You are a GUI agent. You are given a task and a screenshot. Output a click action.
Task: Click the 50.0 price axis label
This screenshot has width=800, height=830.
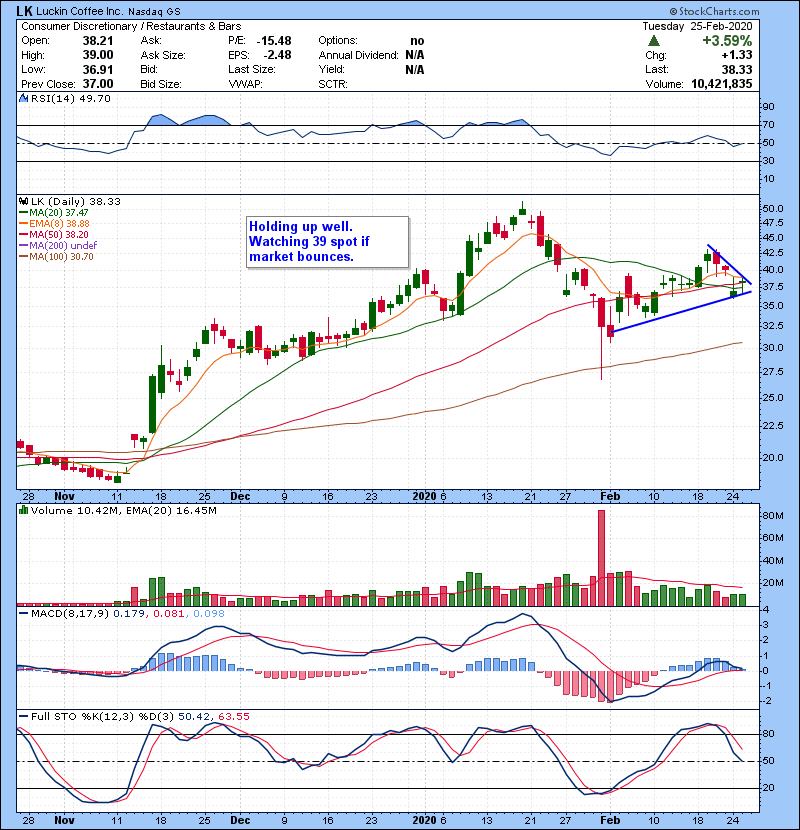773,209
